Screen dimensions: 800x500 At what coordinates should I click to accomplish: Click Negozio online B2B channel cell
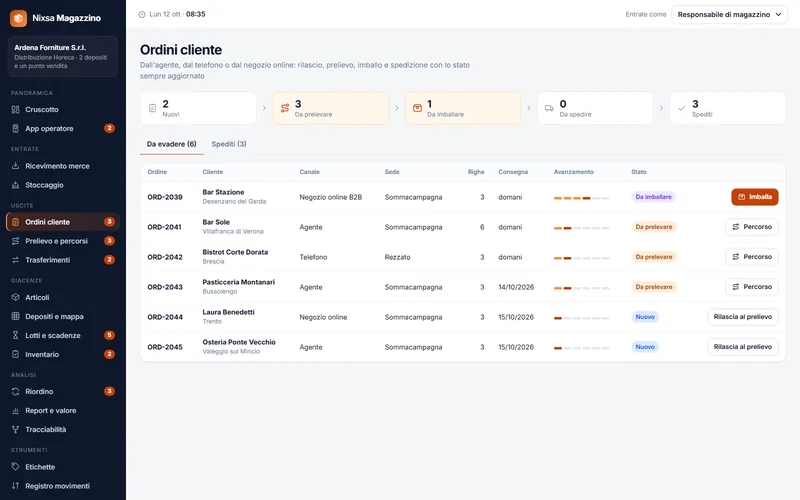(331, 197)
